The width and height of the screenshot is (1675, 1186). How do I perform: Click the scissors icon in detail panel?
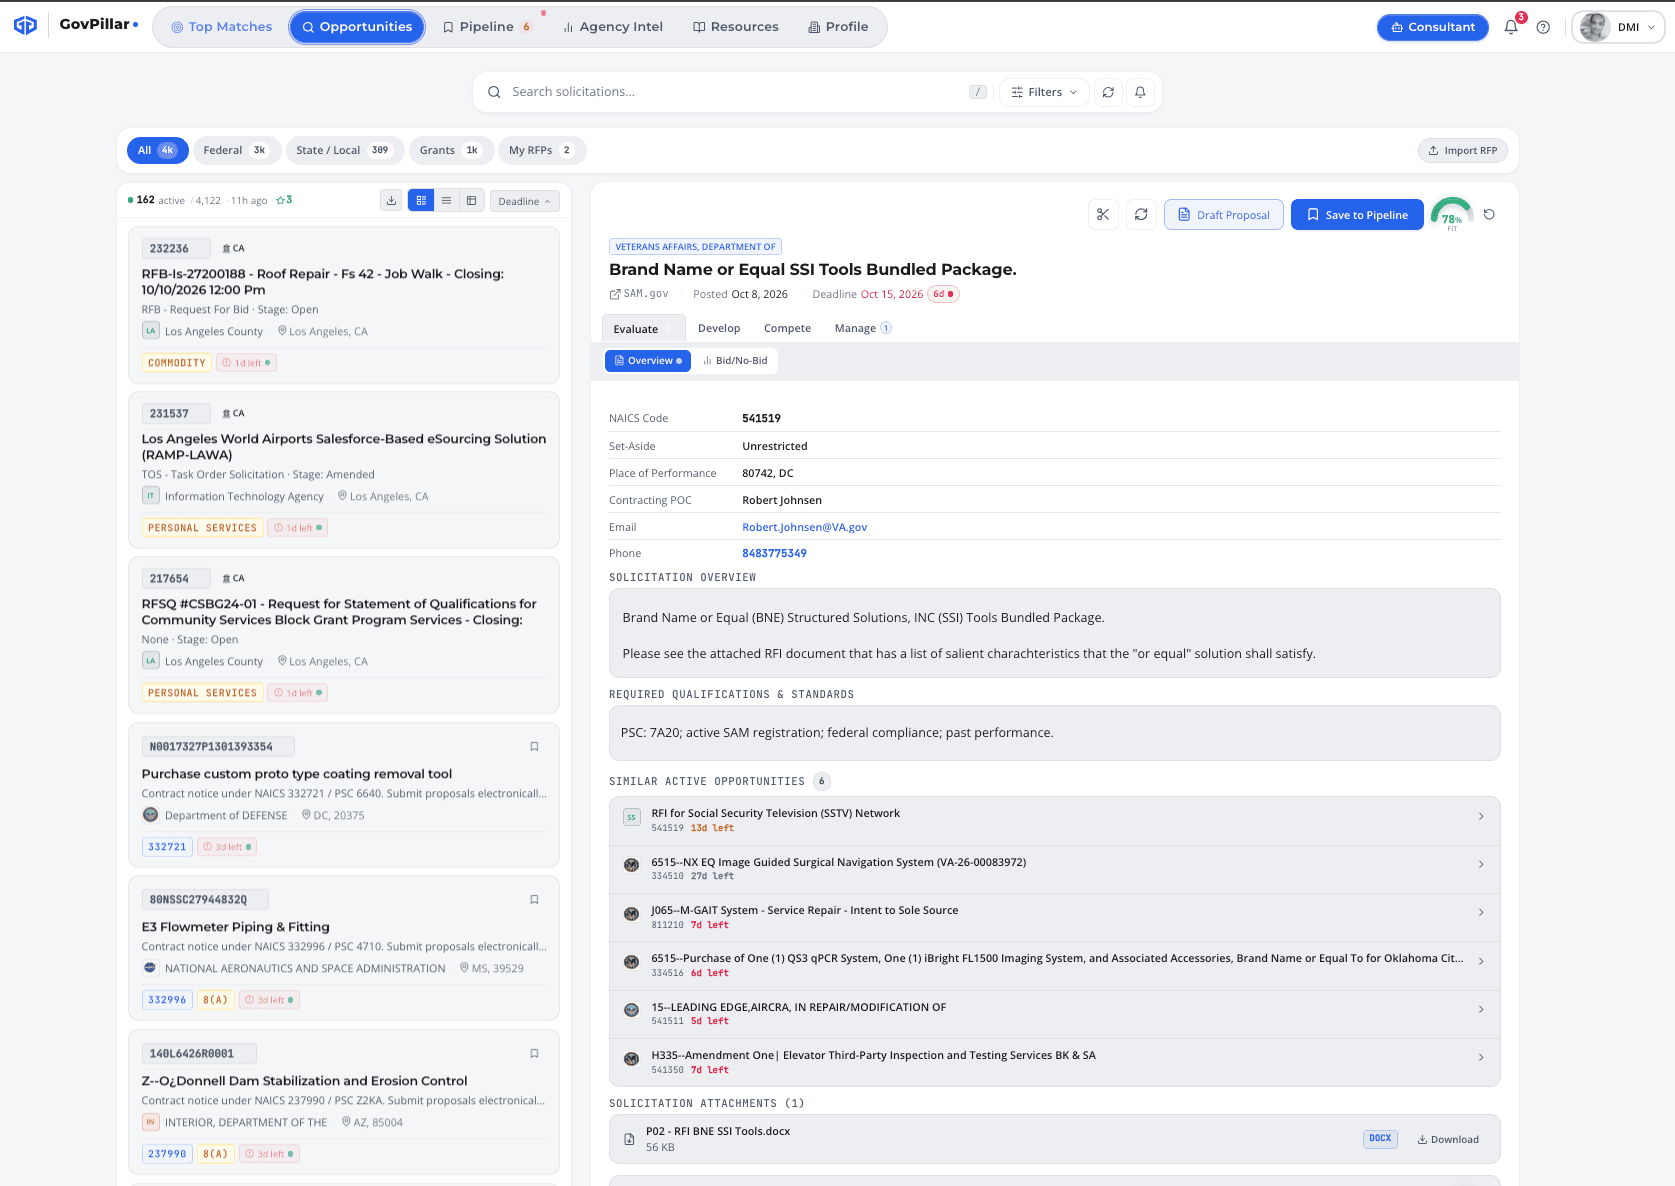click(x=1103, y=215)
